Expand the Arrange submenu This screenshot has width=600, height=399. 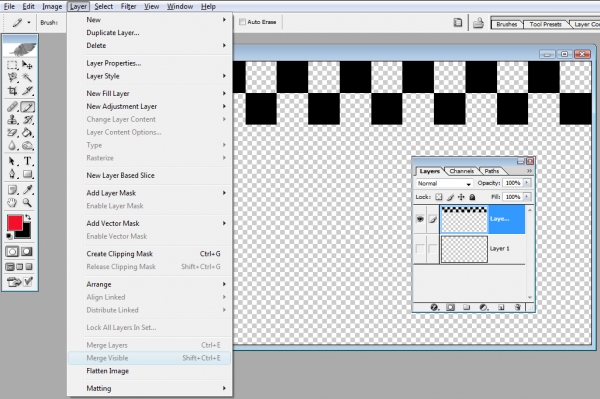pyautogui.click(x=150, y=284)
